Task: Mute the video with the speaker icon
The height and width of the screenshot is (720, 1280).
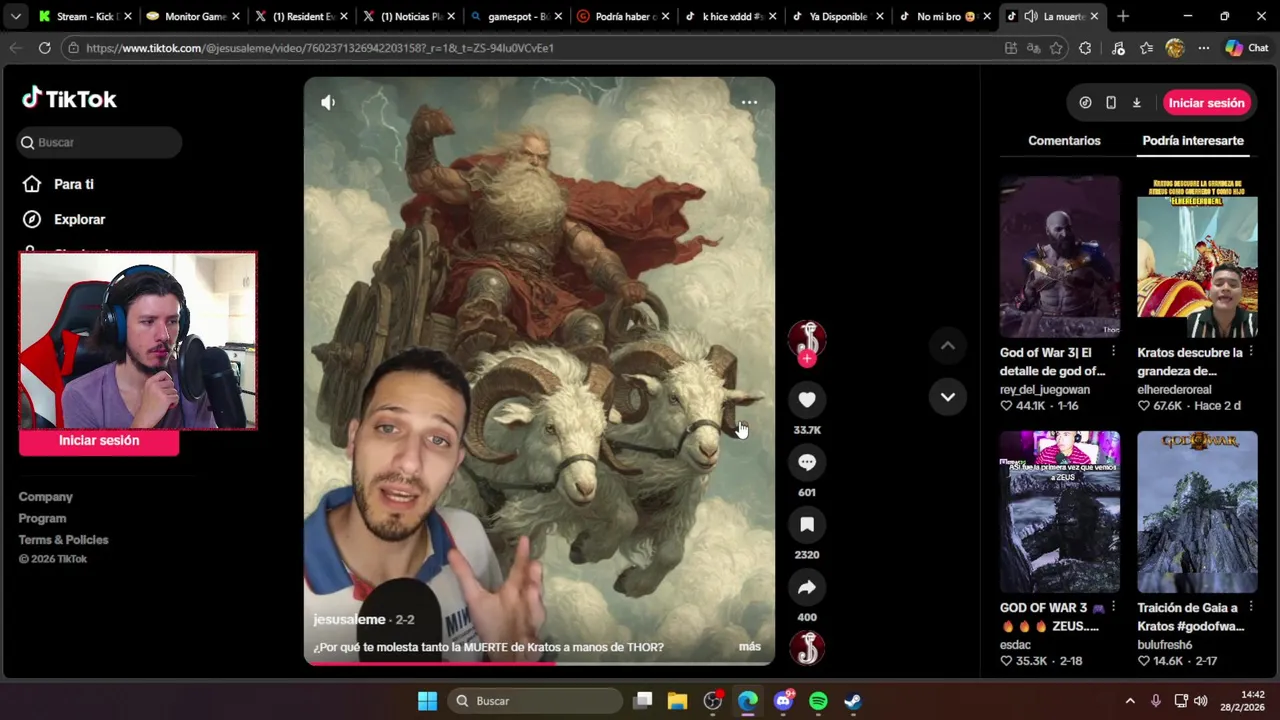Action: tap(328, 102)
